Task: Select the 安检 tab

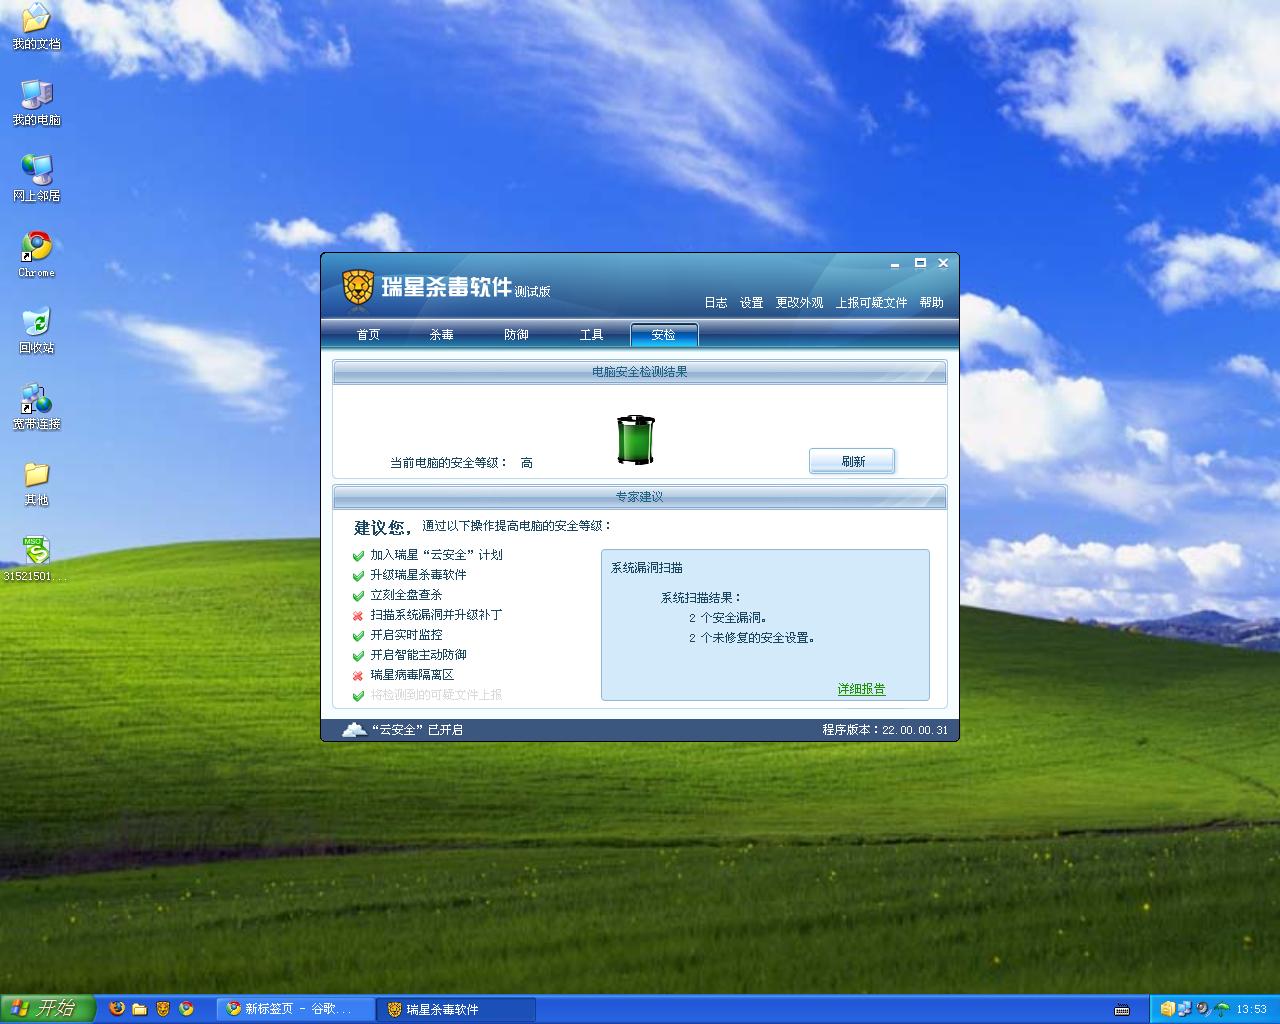Action: (664, 335)
